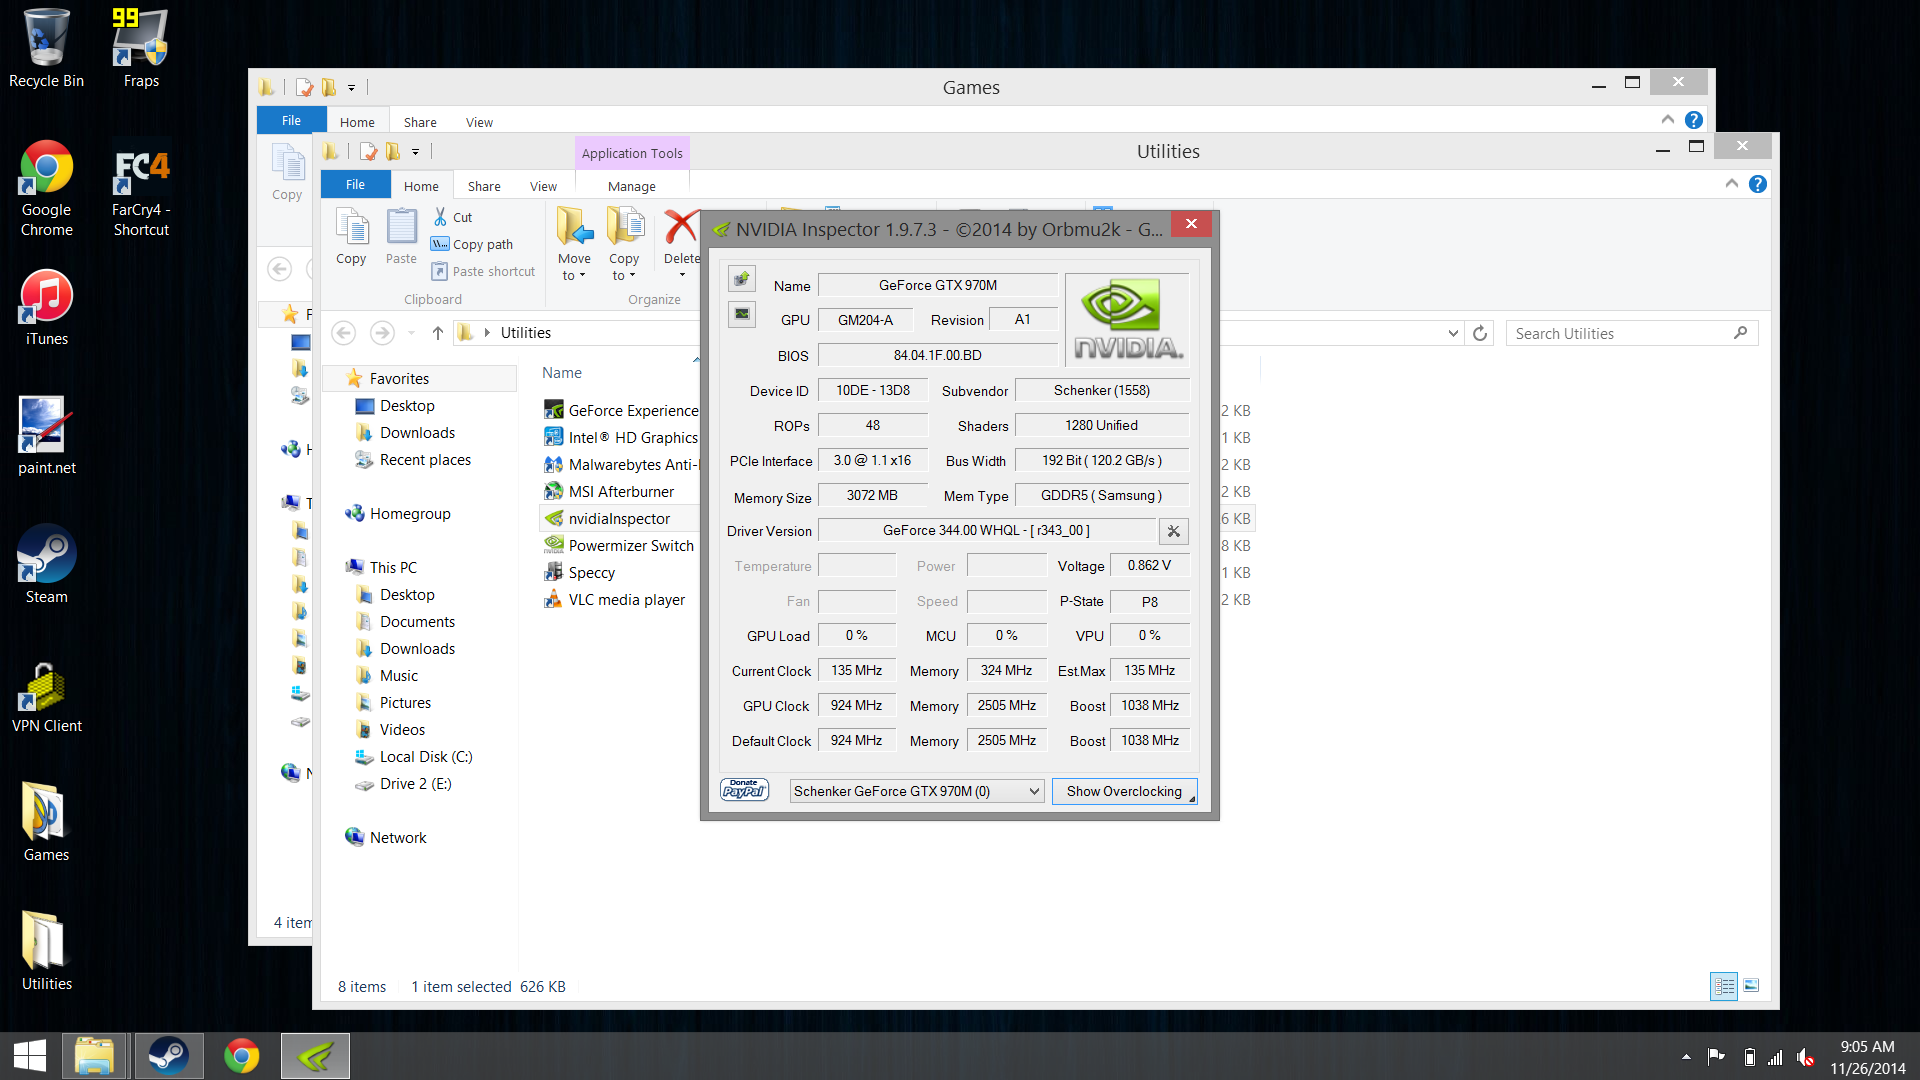Open the View tab in Games window

(479, 122)
